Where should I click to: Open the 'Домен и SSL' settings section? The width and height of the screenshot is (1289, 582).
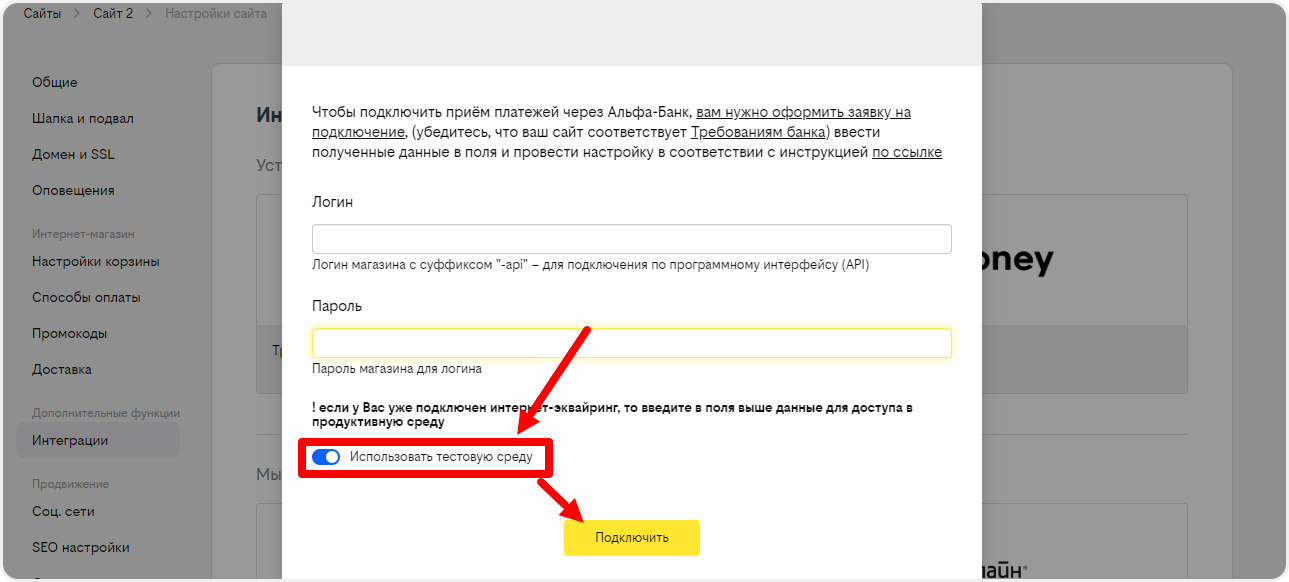(73, 154)
